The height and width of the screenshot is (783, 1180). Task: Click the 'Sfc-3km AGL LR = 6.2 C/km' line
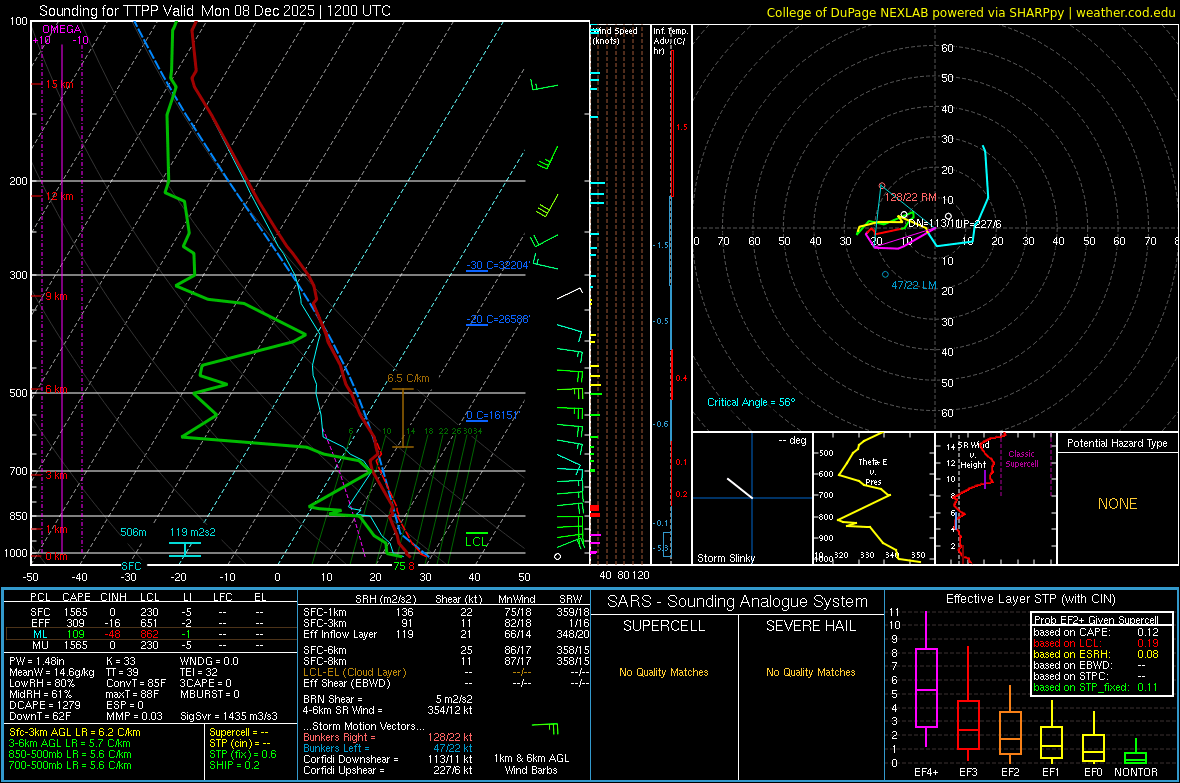tap(75, 732)
